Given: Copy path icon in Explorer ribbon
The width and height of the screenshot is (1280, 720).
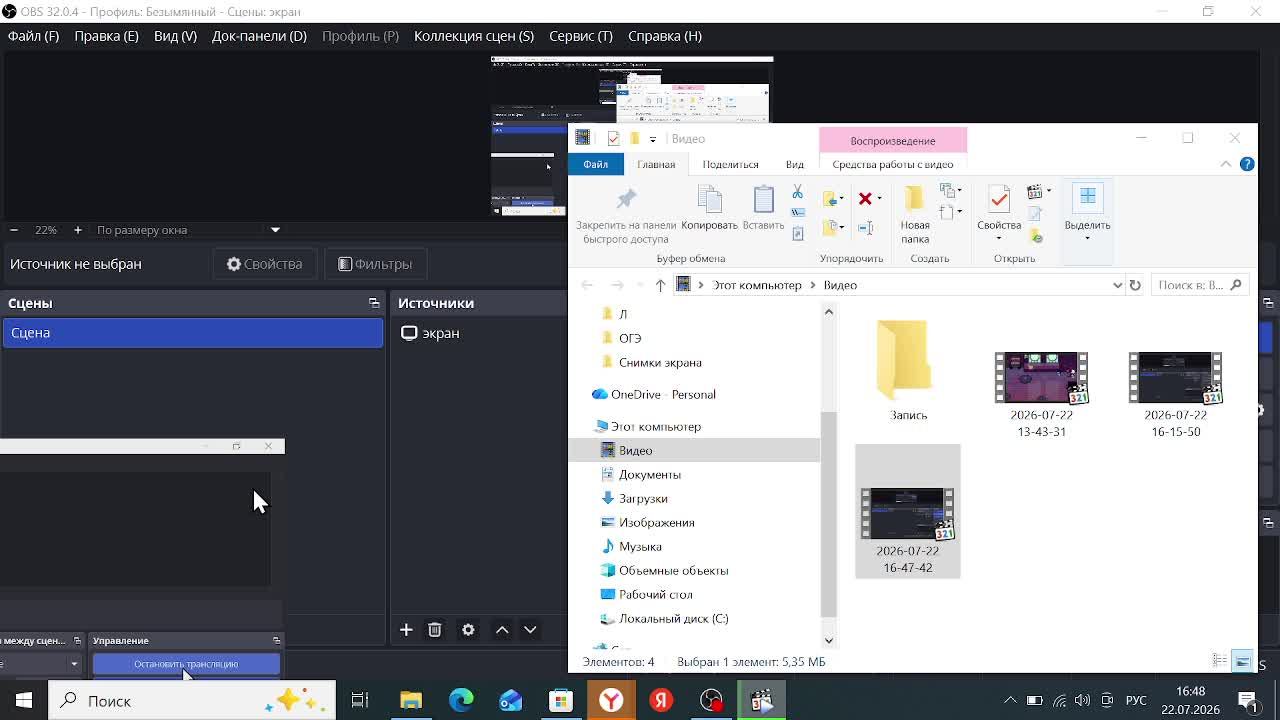Looking at the screenshot, I should (x=797, y=212).
